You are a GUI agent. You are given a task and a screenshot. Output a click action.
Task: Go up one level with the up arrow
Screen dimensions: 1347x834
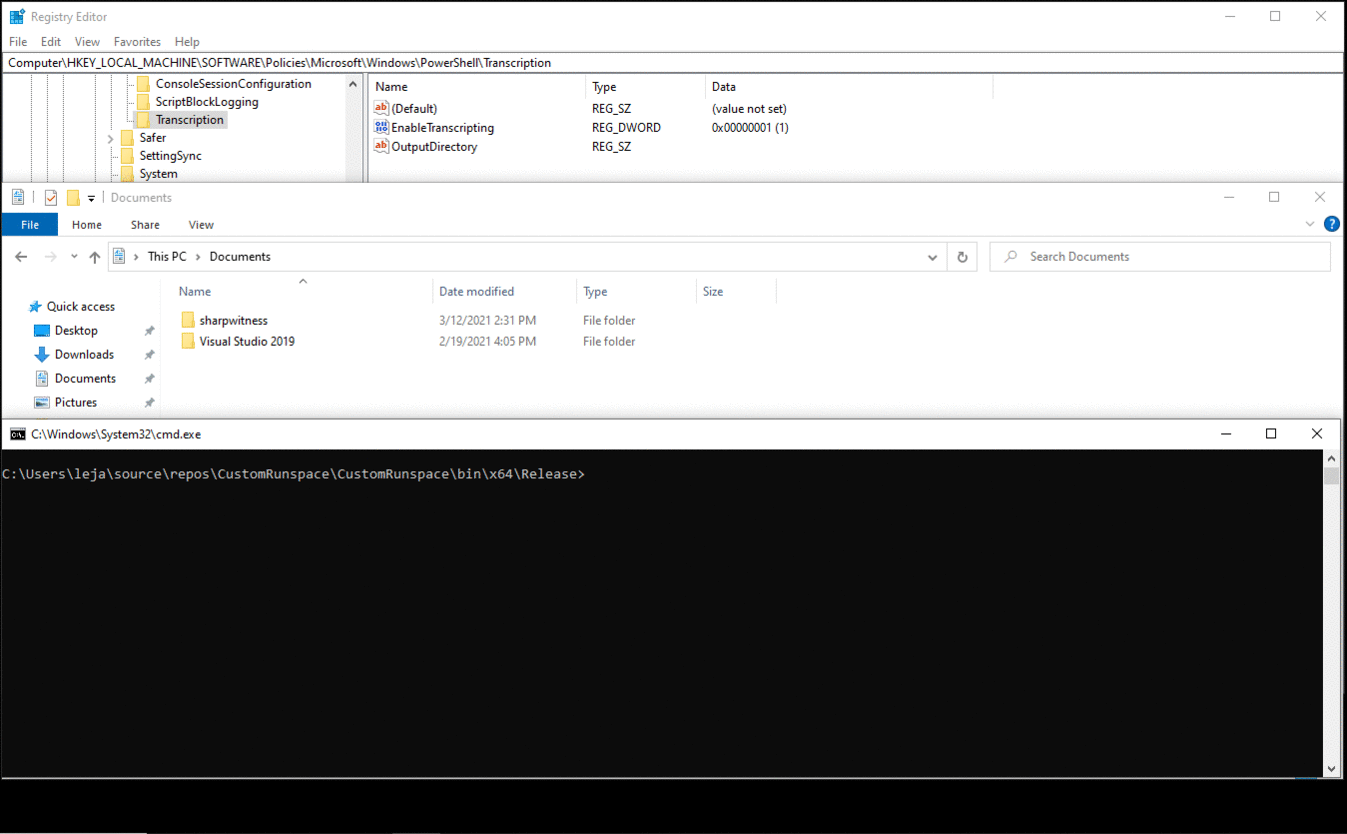[95, 257]
